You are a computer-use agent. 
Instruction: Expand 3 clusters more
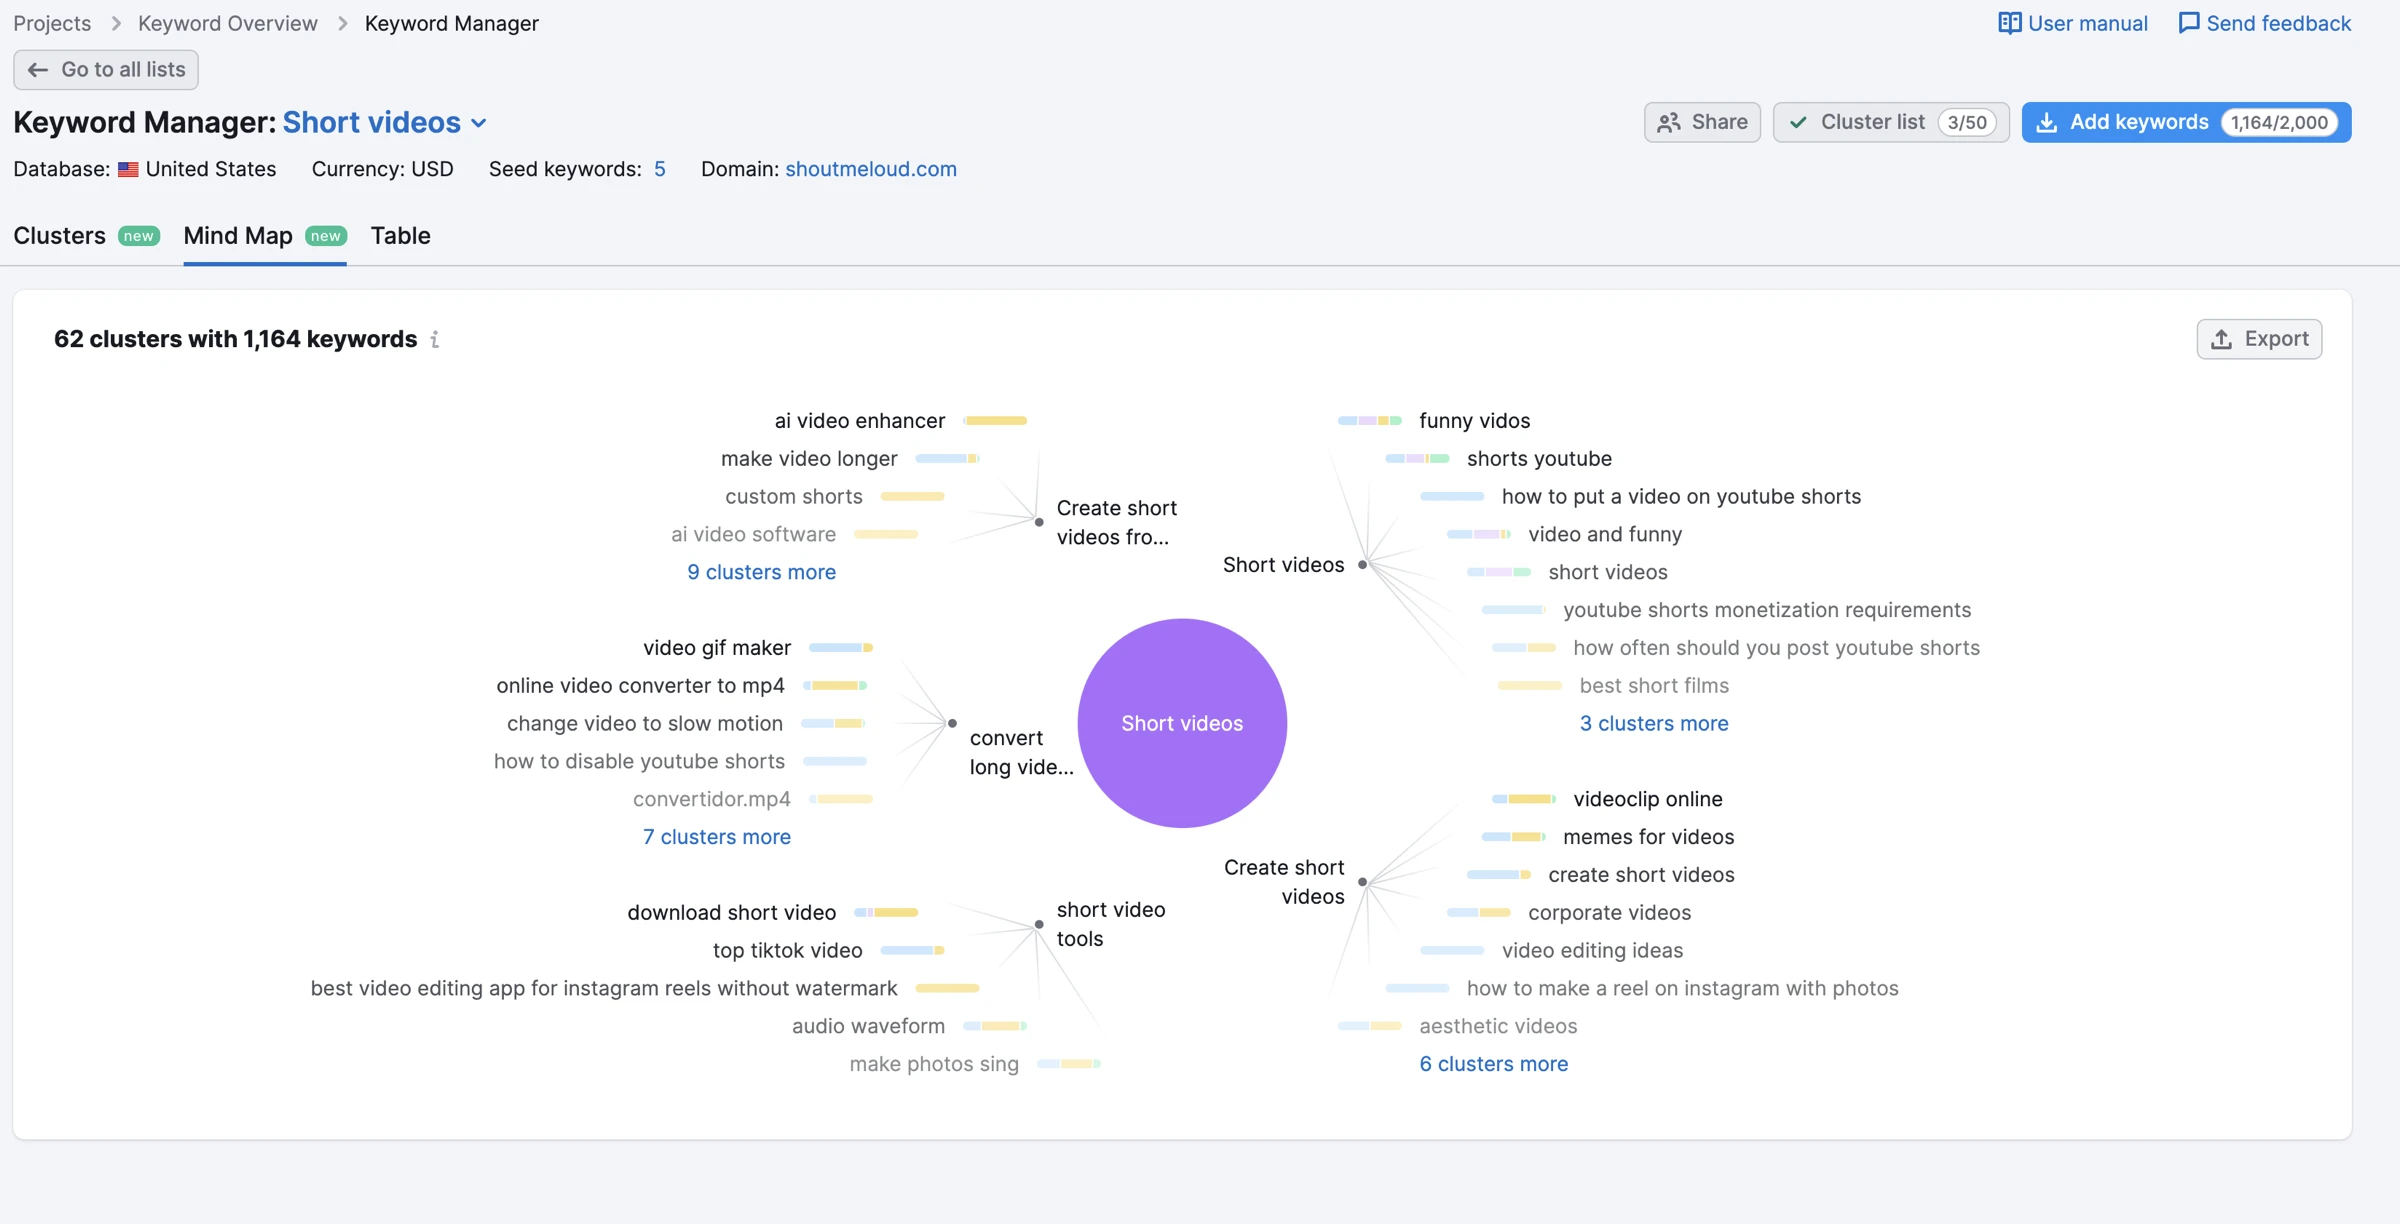coord(1654,723)
